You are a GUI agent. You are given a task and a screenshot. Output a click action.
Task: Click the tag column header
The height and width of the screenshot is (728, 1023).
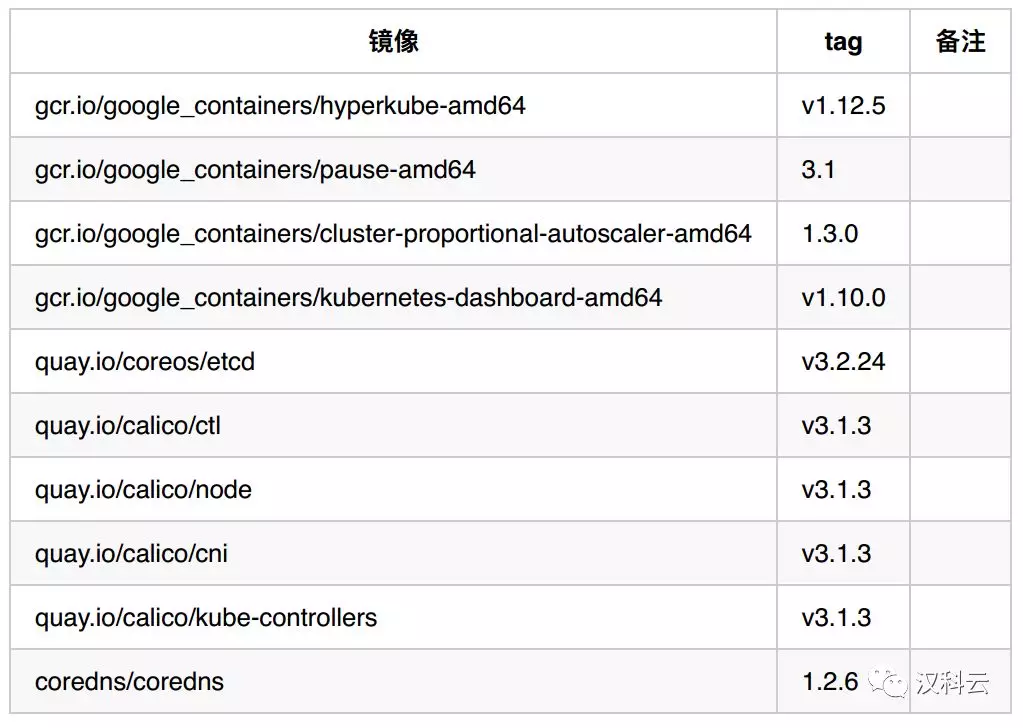pyautogui.click(x=844, y=41)
